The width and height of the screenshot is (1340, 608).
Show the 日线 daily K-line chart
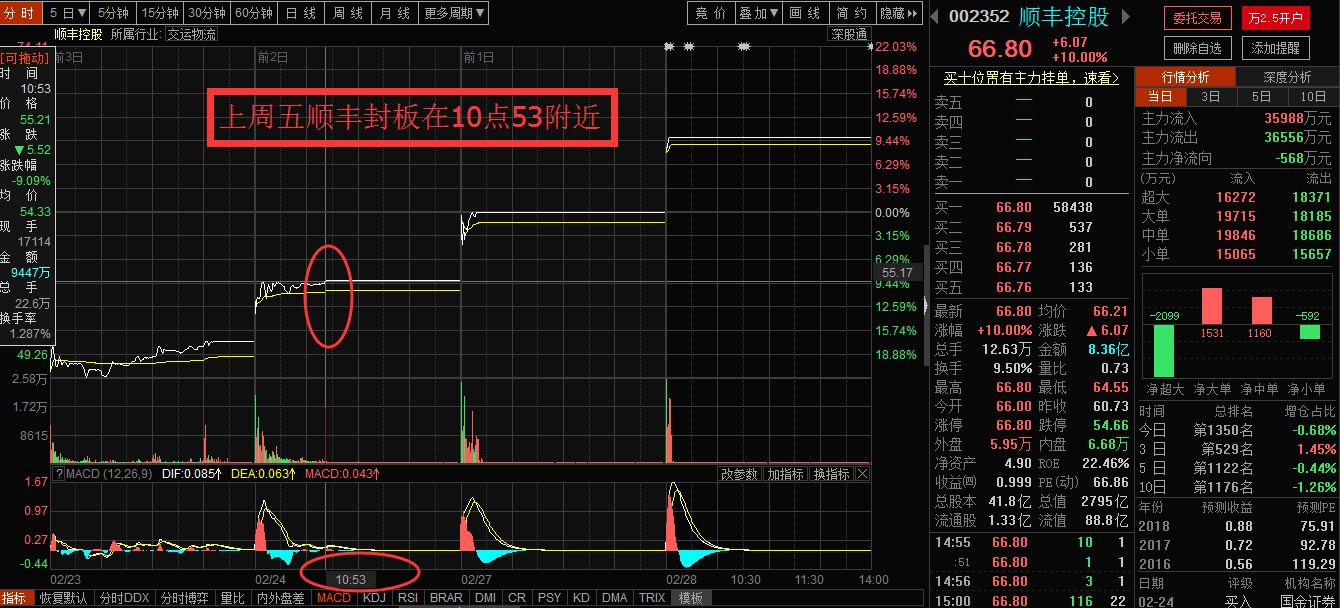[300, 13]
